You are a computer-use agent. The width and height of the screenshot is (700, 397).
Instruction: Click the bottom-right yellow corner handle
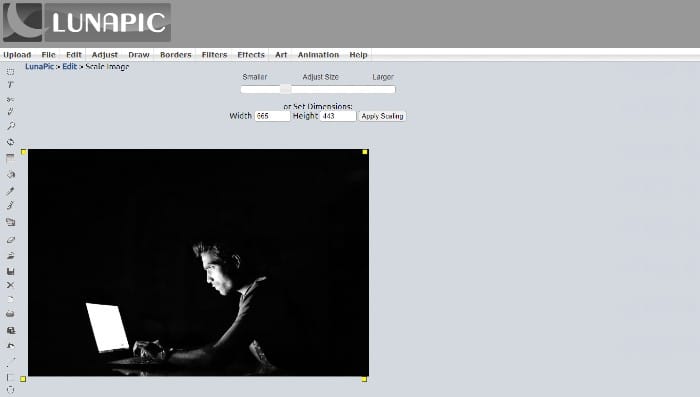coord(364,379)
